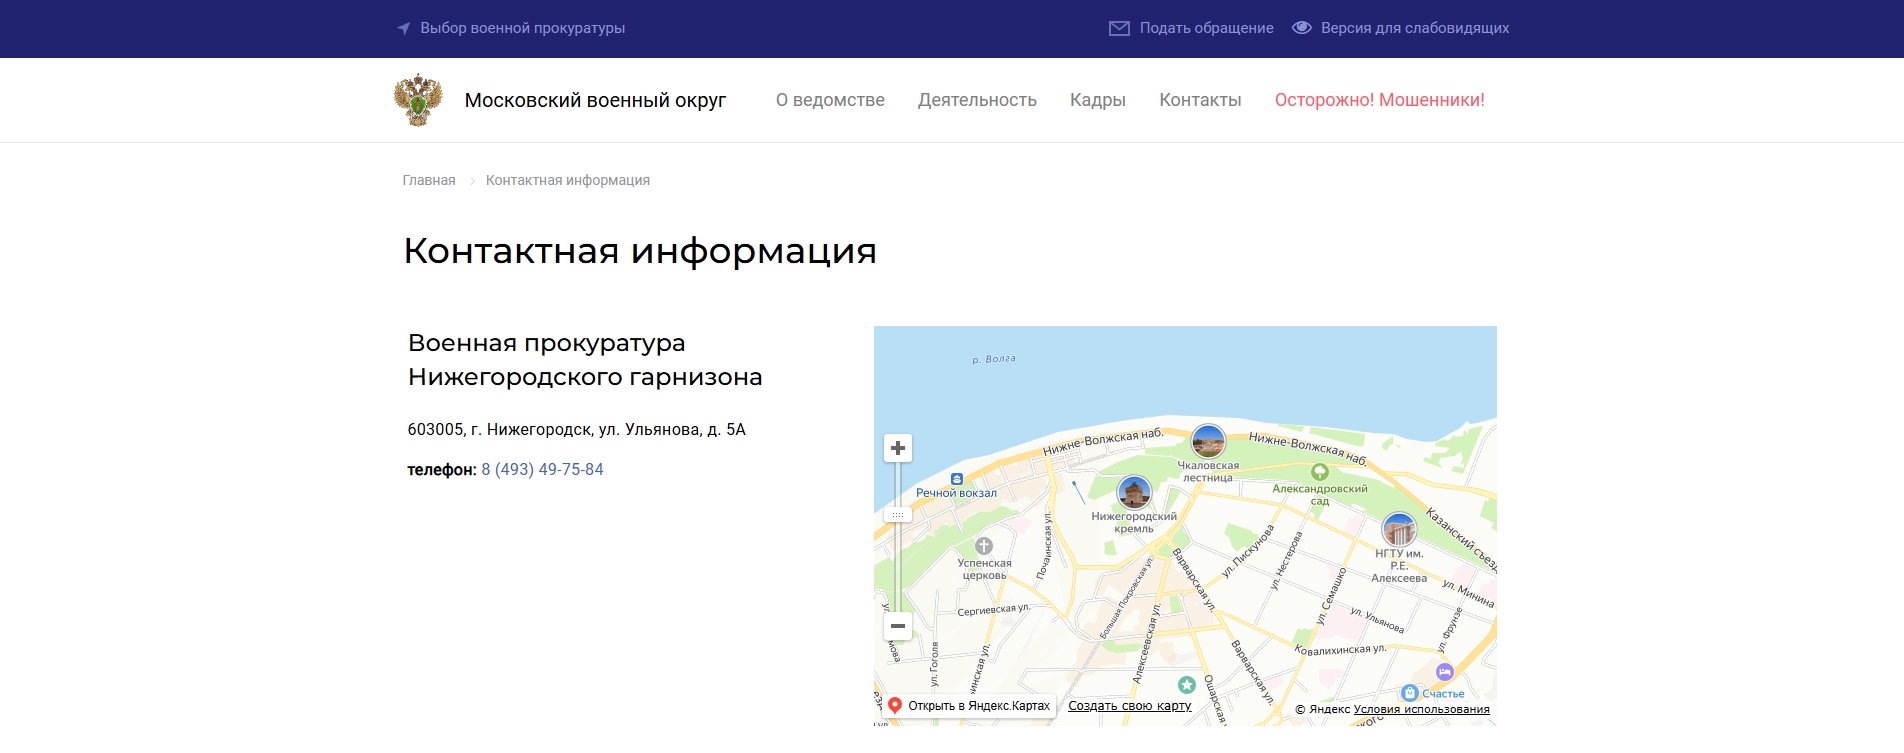Click the Успенская церковь map pin
The height and width of the screenshot is (753, 1904).
coord(984,546)
